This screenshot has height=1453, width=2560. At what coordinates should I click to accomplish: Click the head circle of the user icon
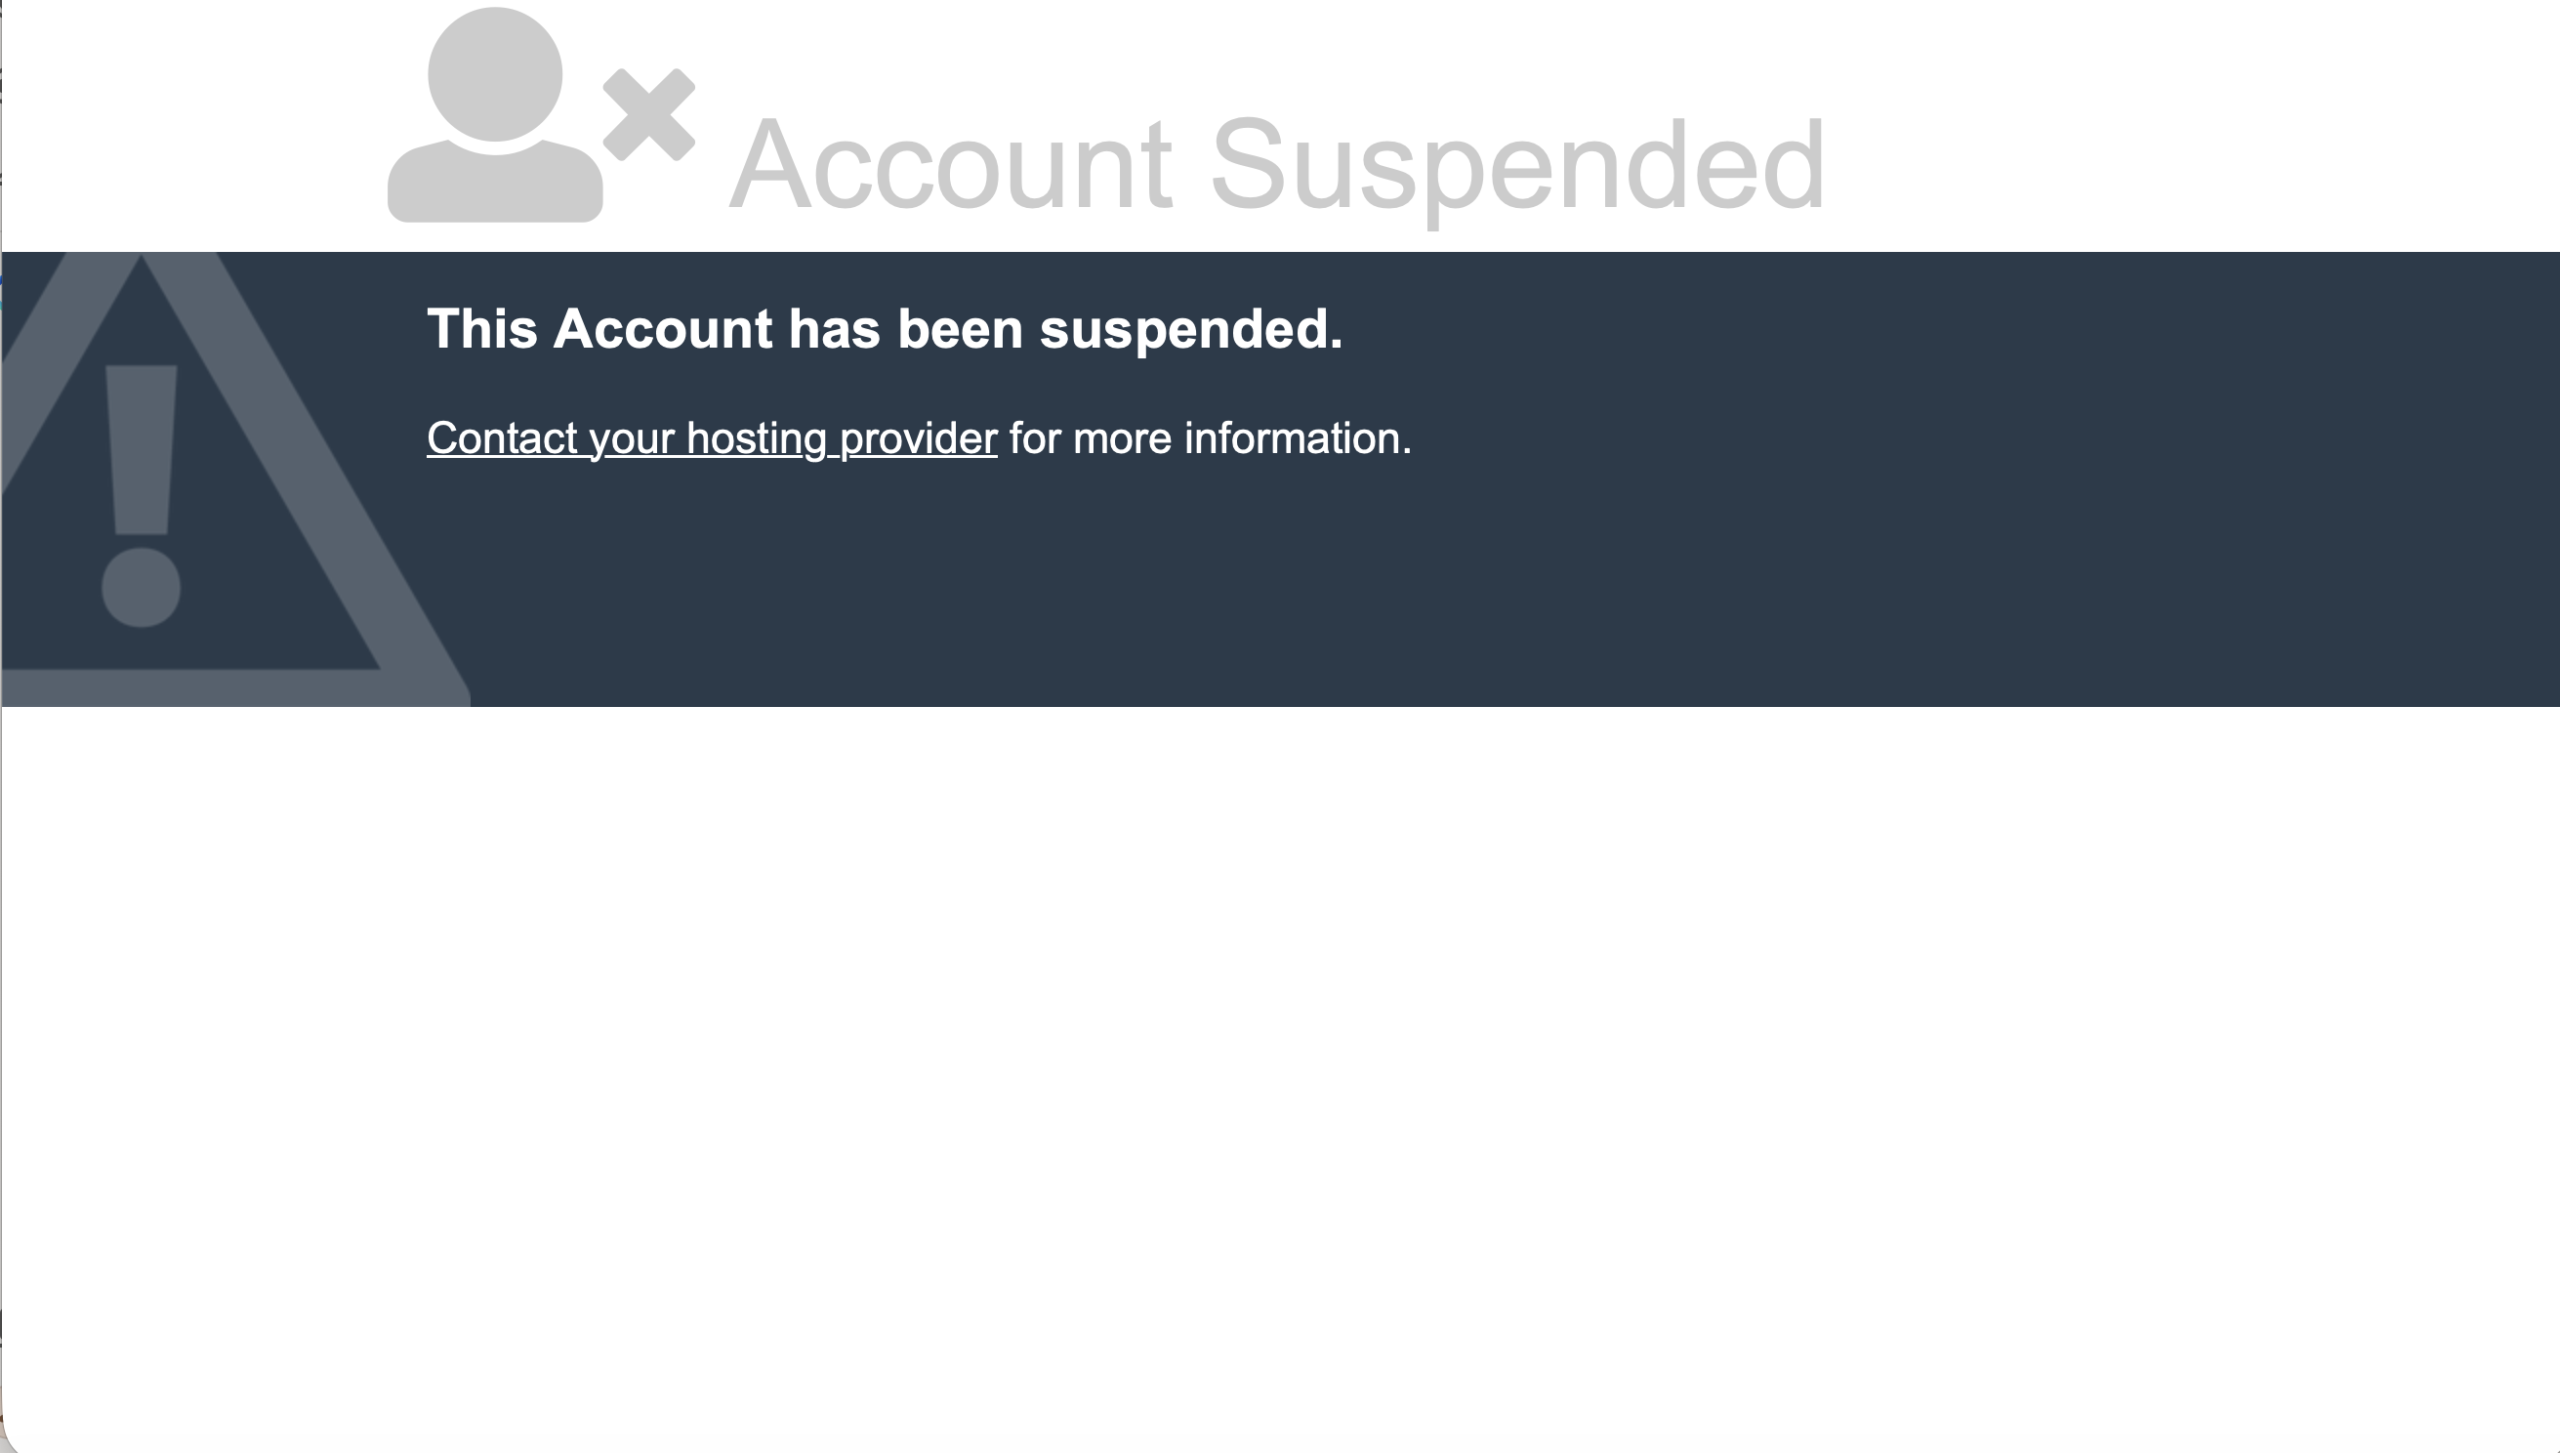495,75
